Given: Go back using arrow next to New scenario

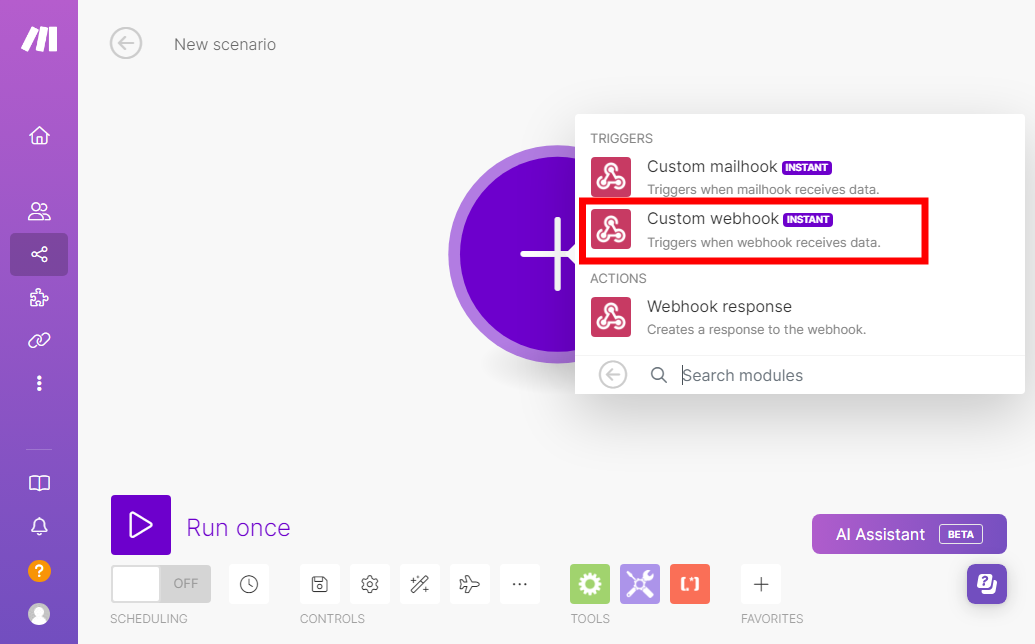Looking at the screenshot, I should 125,44.
